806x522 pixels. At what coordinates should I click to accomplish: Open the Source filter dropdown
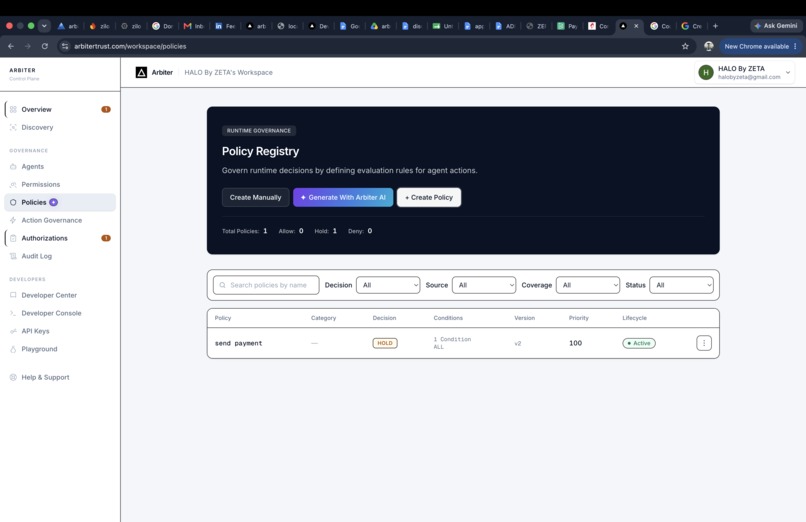pyautogui.click(x=484, y=285)
